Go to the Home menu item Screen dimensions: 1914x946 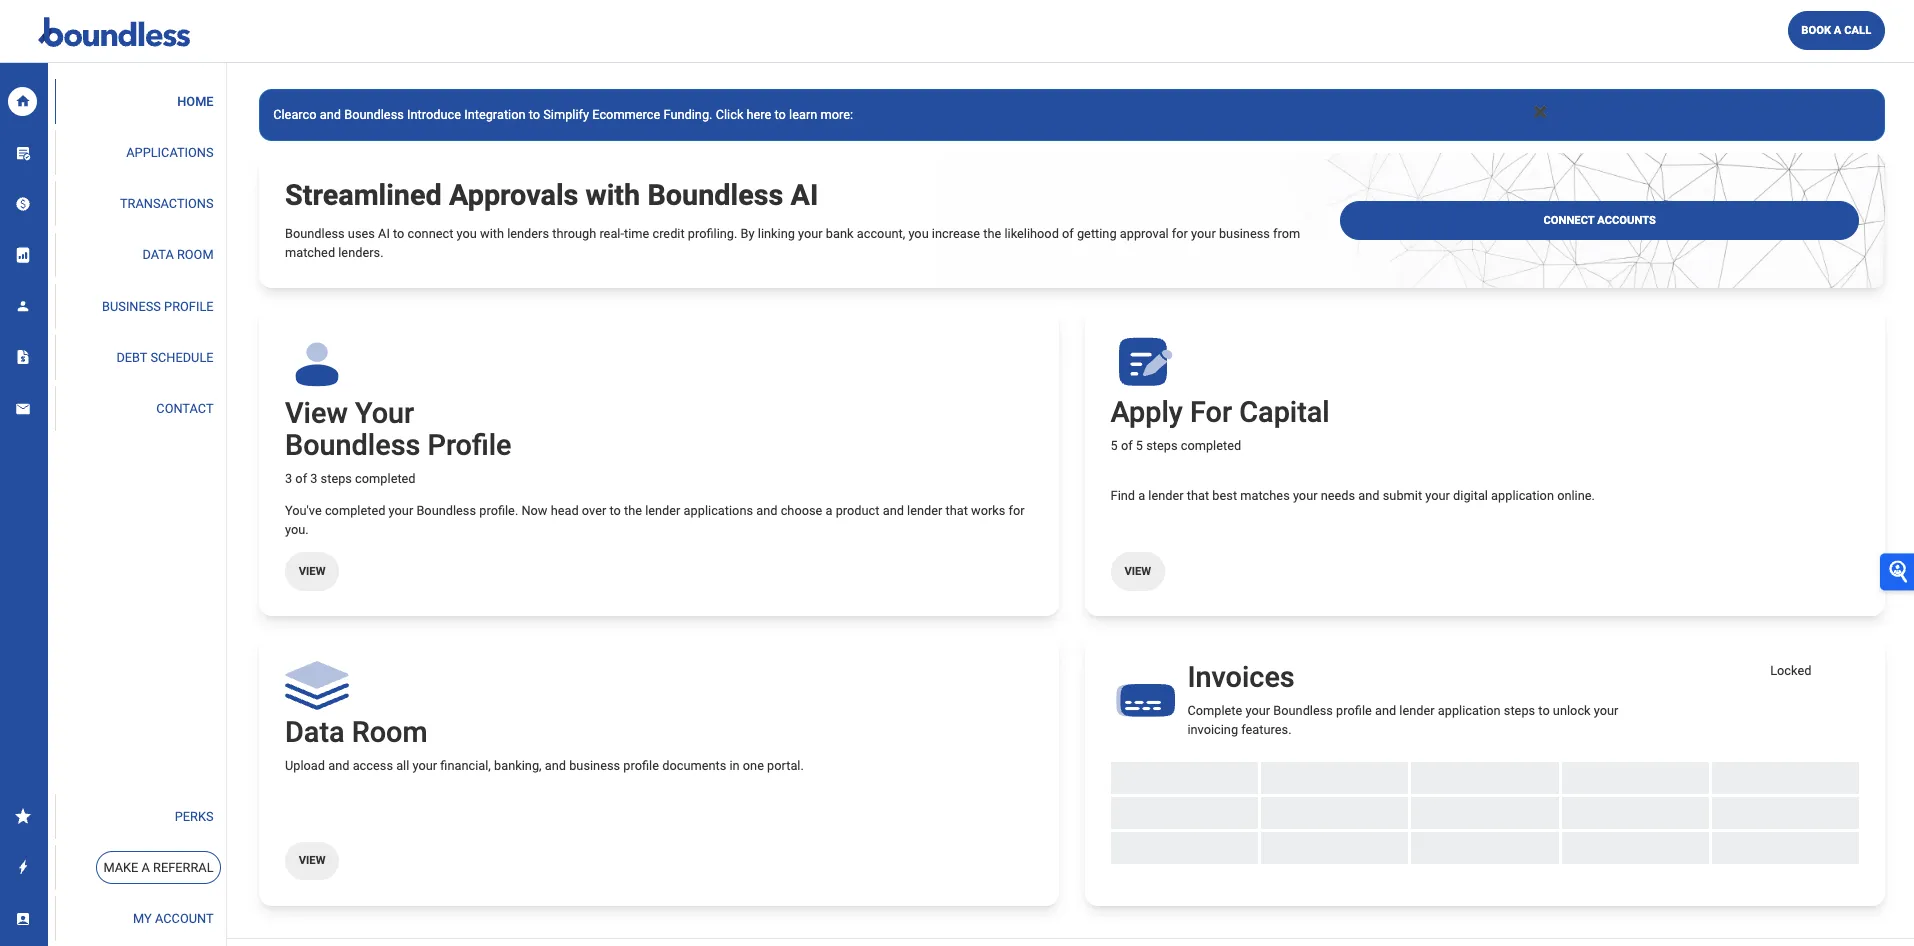coord(195,102)
